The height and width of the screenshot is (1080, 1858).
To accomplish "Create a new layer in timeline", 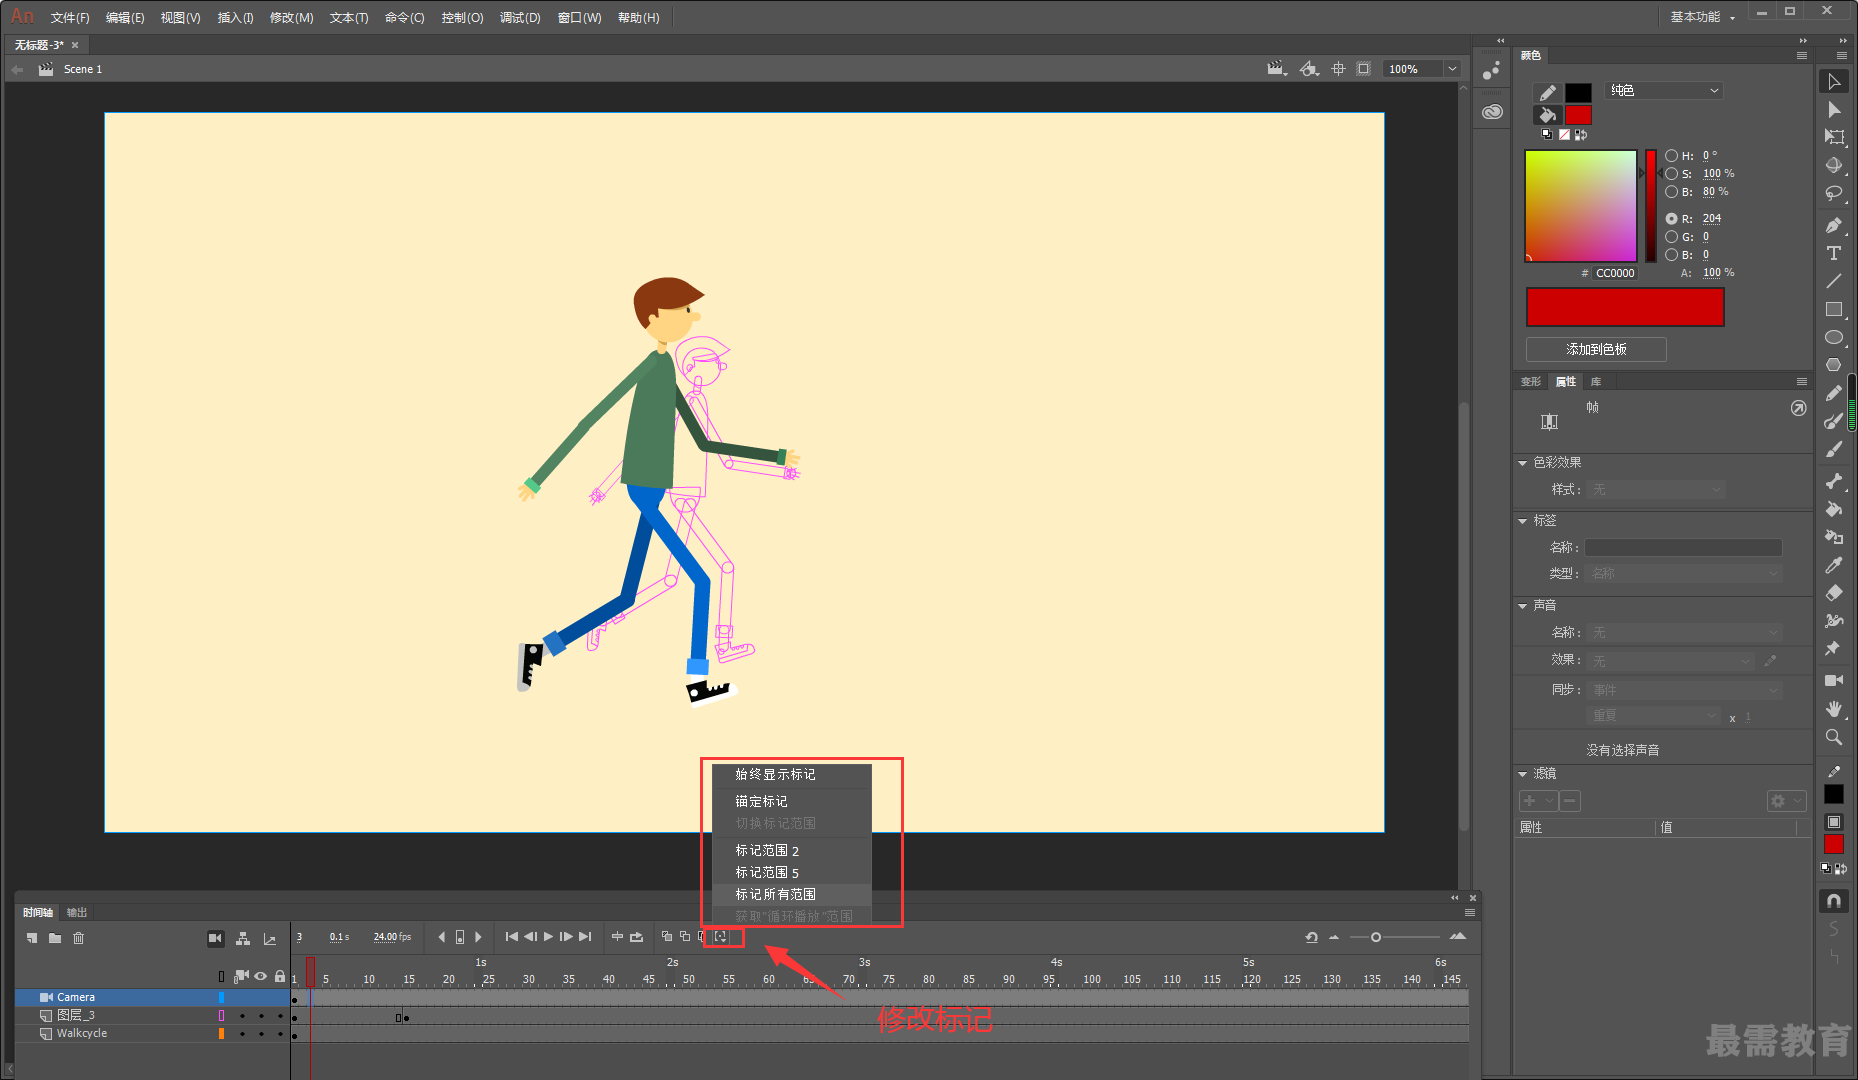I will 32,938.
